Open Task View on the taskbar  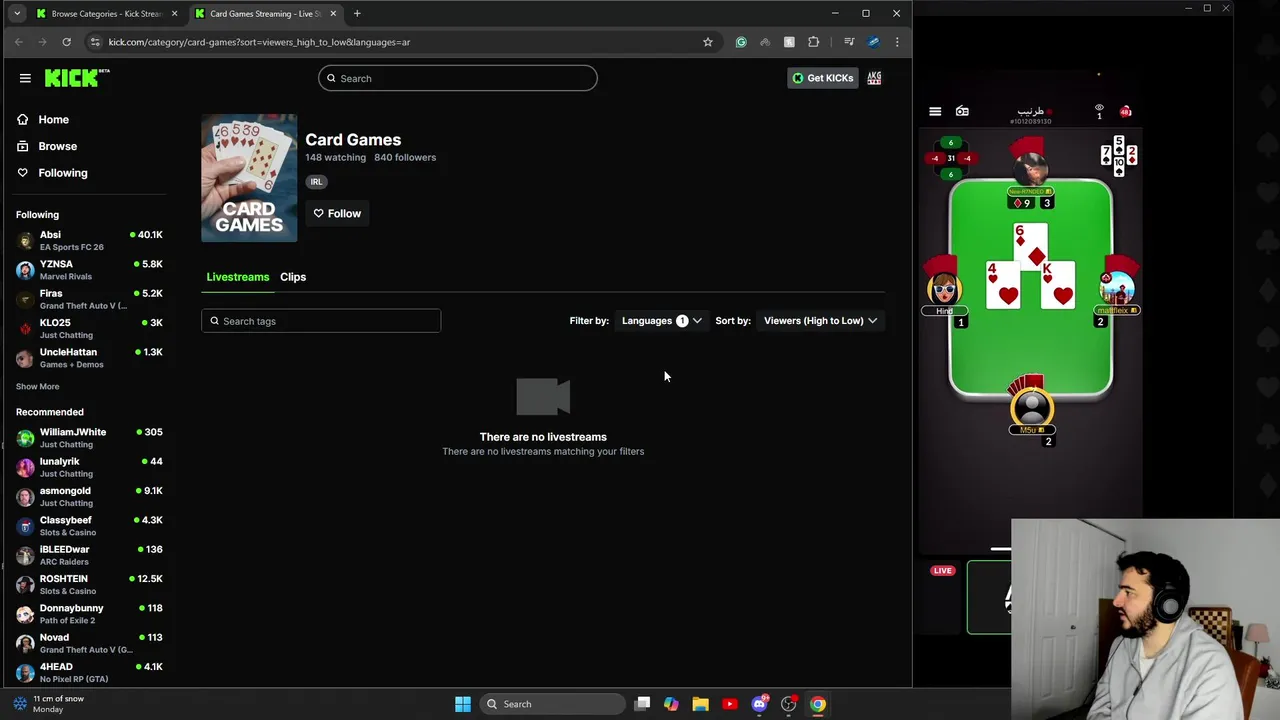pyautogui.click(x=642, y=704)
